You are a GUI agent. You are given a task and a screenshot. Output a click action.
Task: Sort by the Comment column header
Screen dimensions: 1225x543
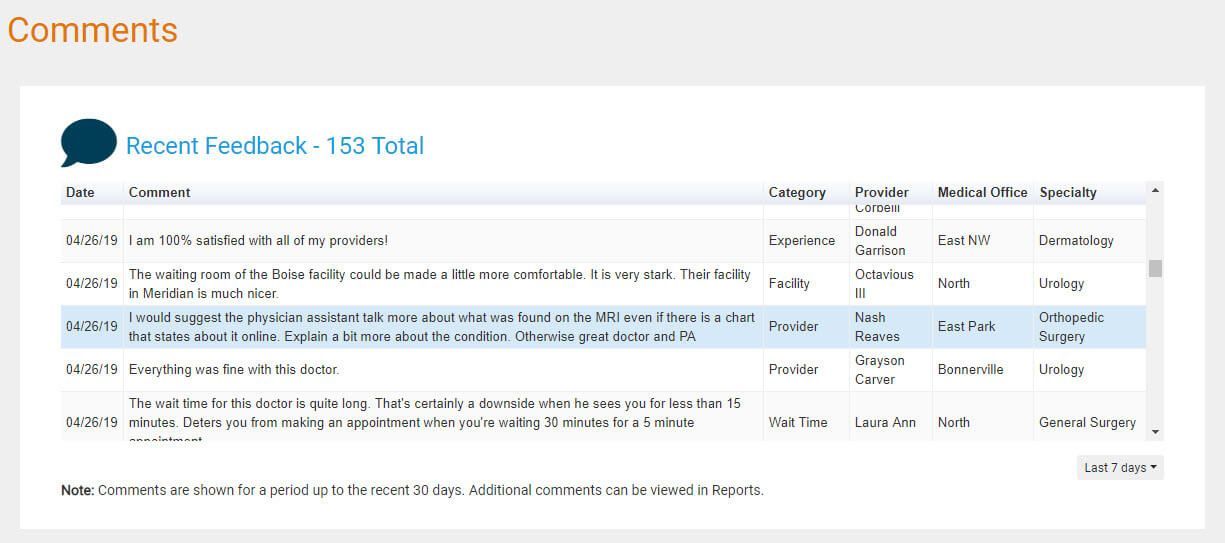159,192
